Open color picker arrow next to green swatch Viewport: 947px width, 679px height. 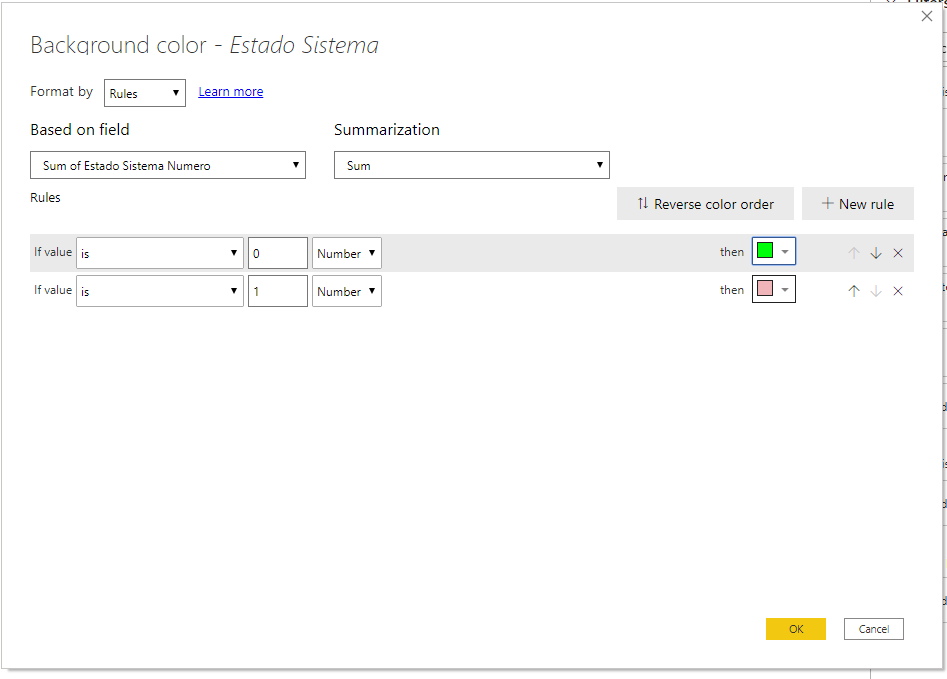tap(785, 251)
